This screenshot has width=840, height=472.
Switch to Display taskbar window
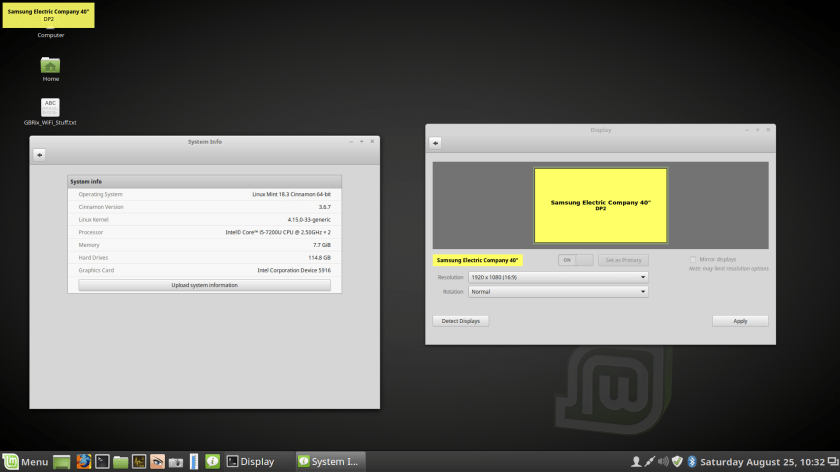tap(250, 461)
